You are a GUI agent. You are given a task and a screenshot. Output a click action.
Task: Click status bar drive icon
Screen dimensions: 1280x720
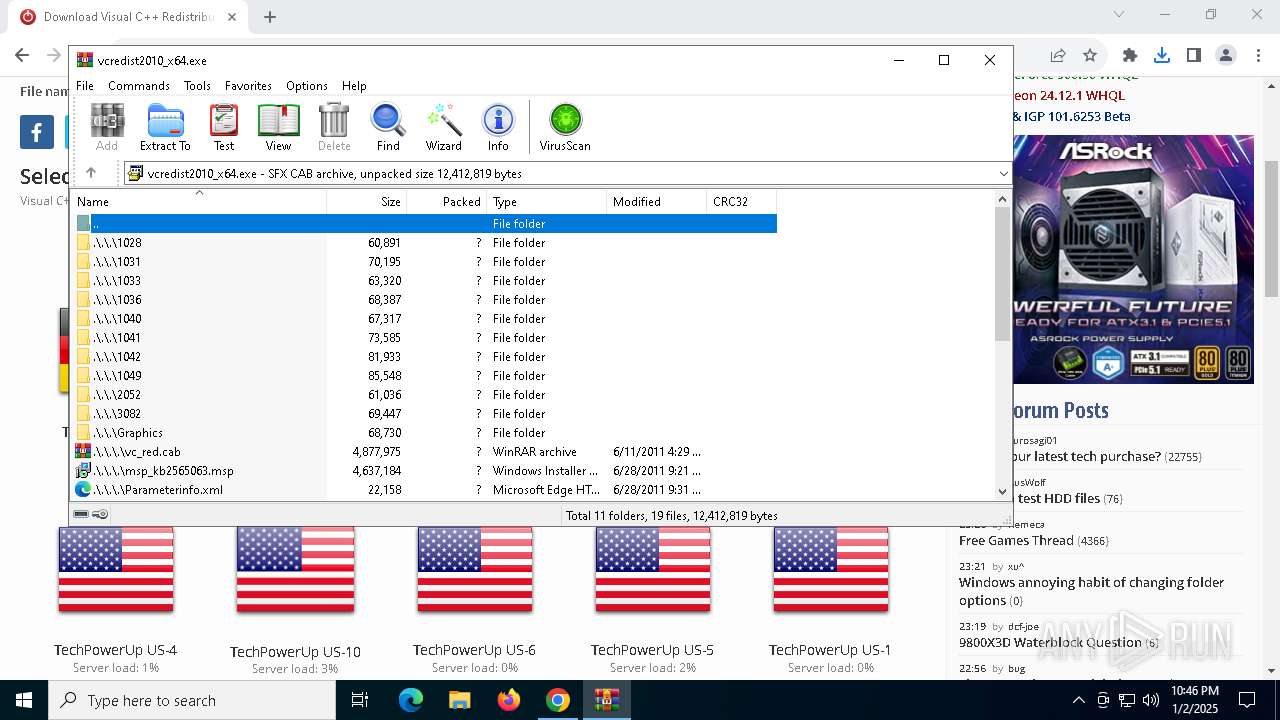(81, 514)
